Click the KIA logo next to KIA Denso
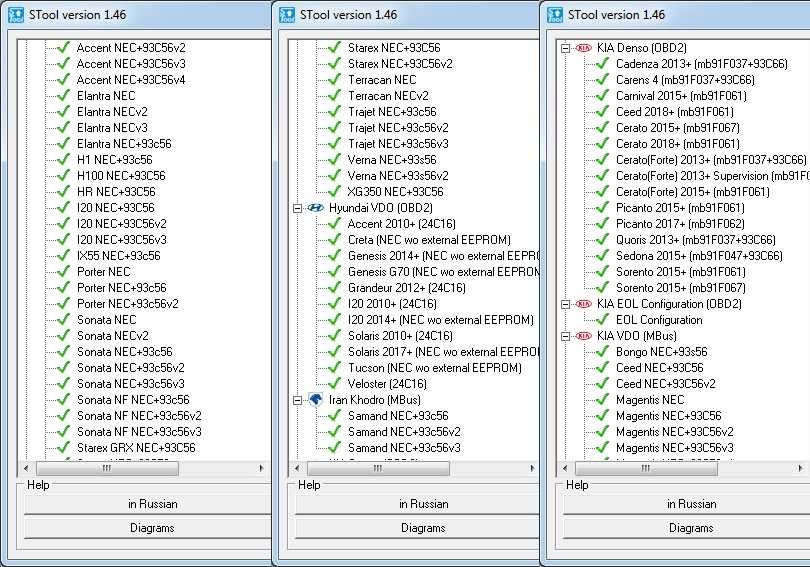Viewport: 810px width, 567px height. click(x=584, y=48)
